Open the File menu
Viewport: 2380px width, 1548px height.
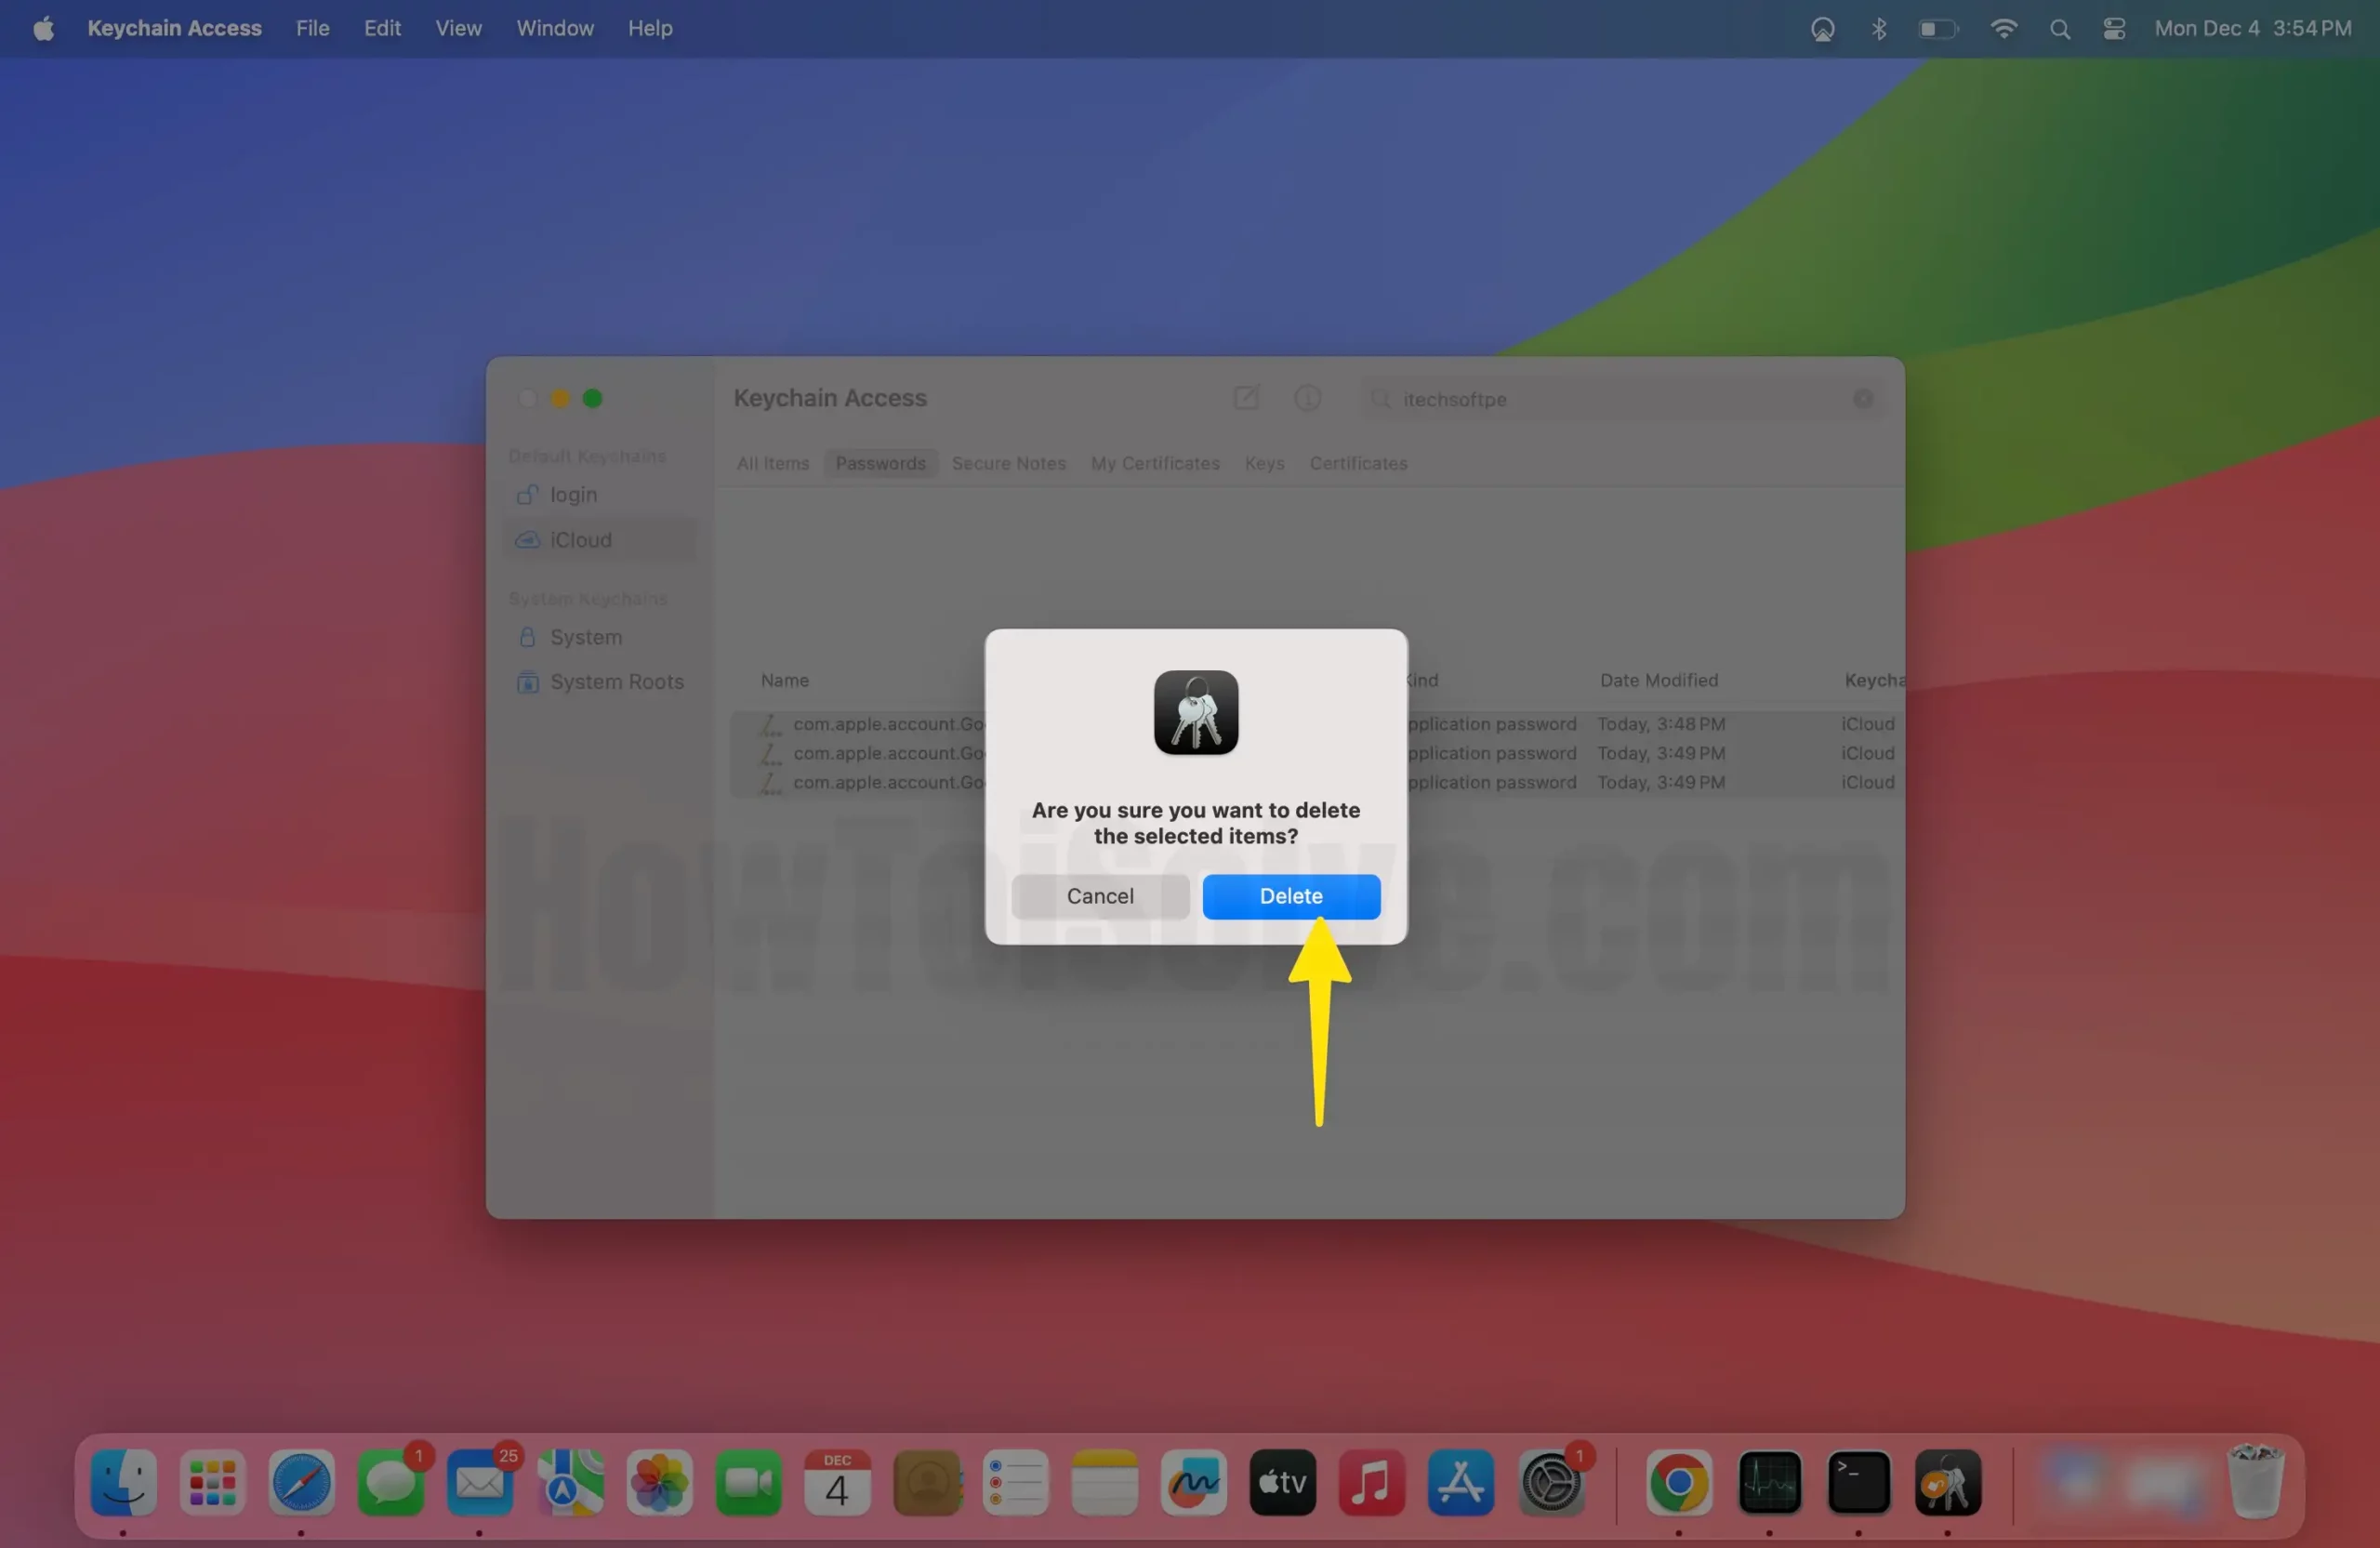click(x=312, y=28)
